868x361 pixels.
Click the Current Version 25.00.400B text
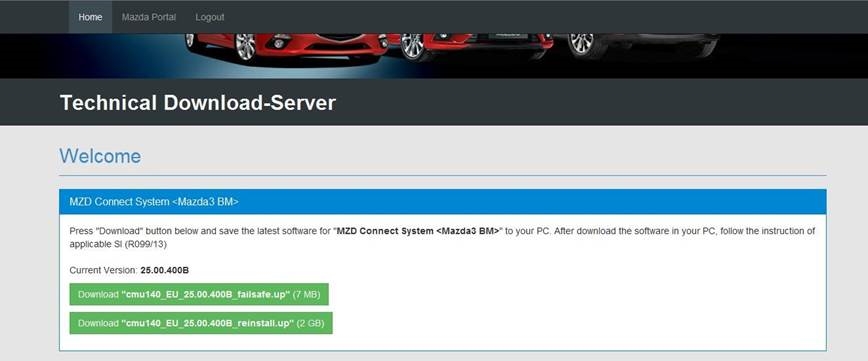[130, 271]
